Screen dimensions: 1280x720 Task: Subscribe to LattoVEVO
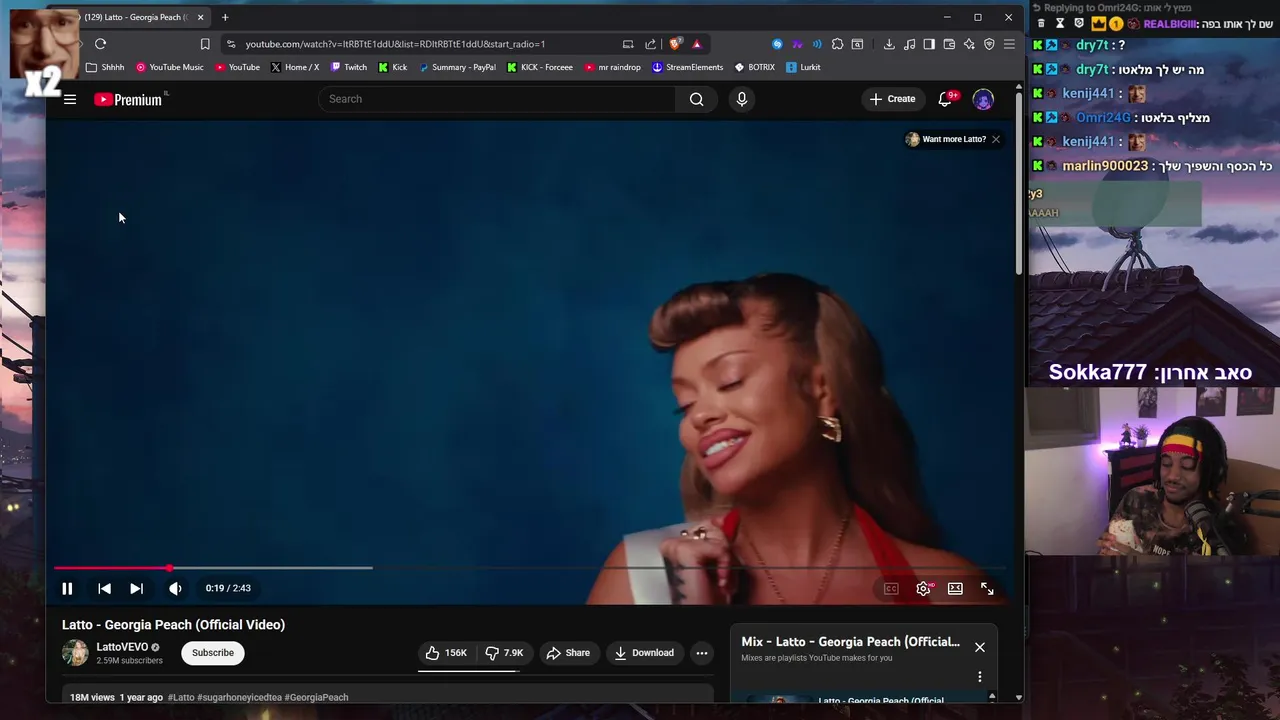point(213,653)
